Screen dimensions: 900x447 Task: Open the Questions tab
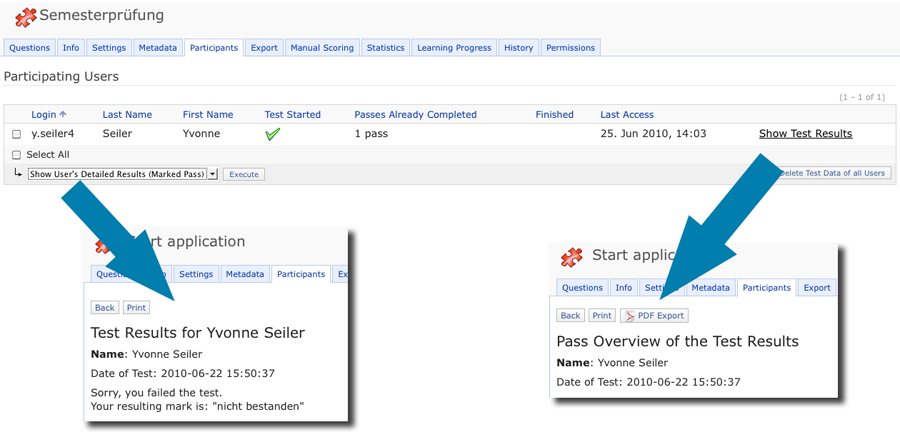[30, 48]
